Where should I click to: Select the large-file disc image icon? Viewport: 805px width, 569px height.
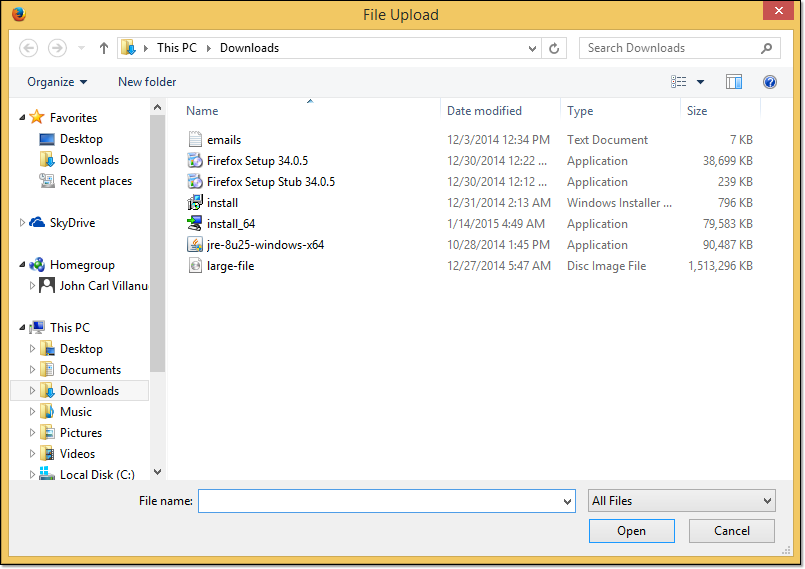pos(196,266)
